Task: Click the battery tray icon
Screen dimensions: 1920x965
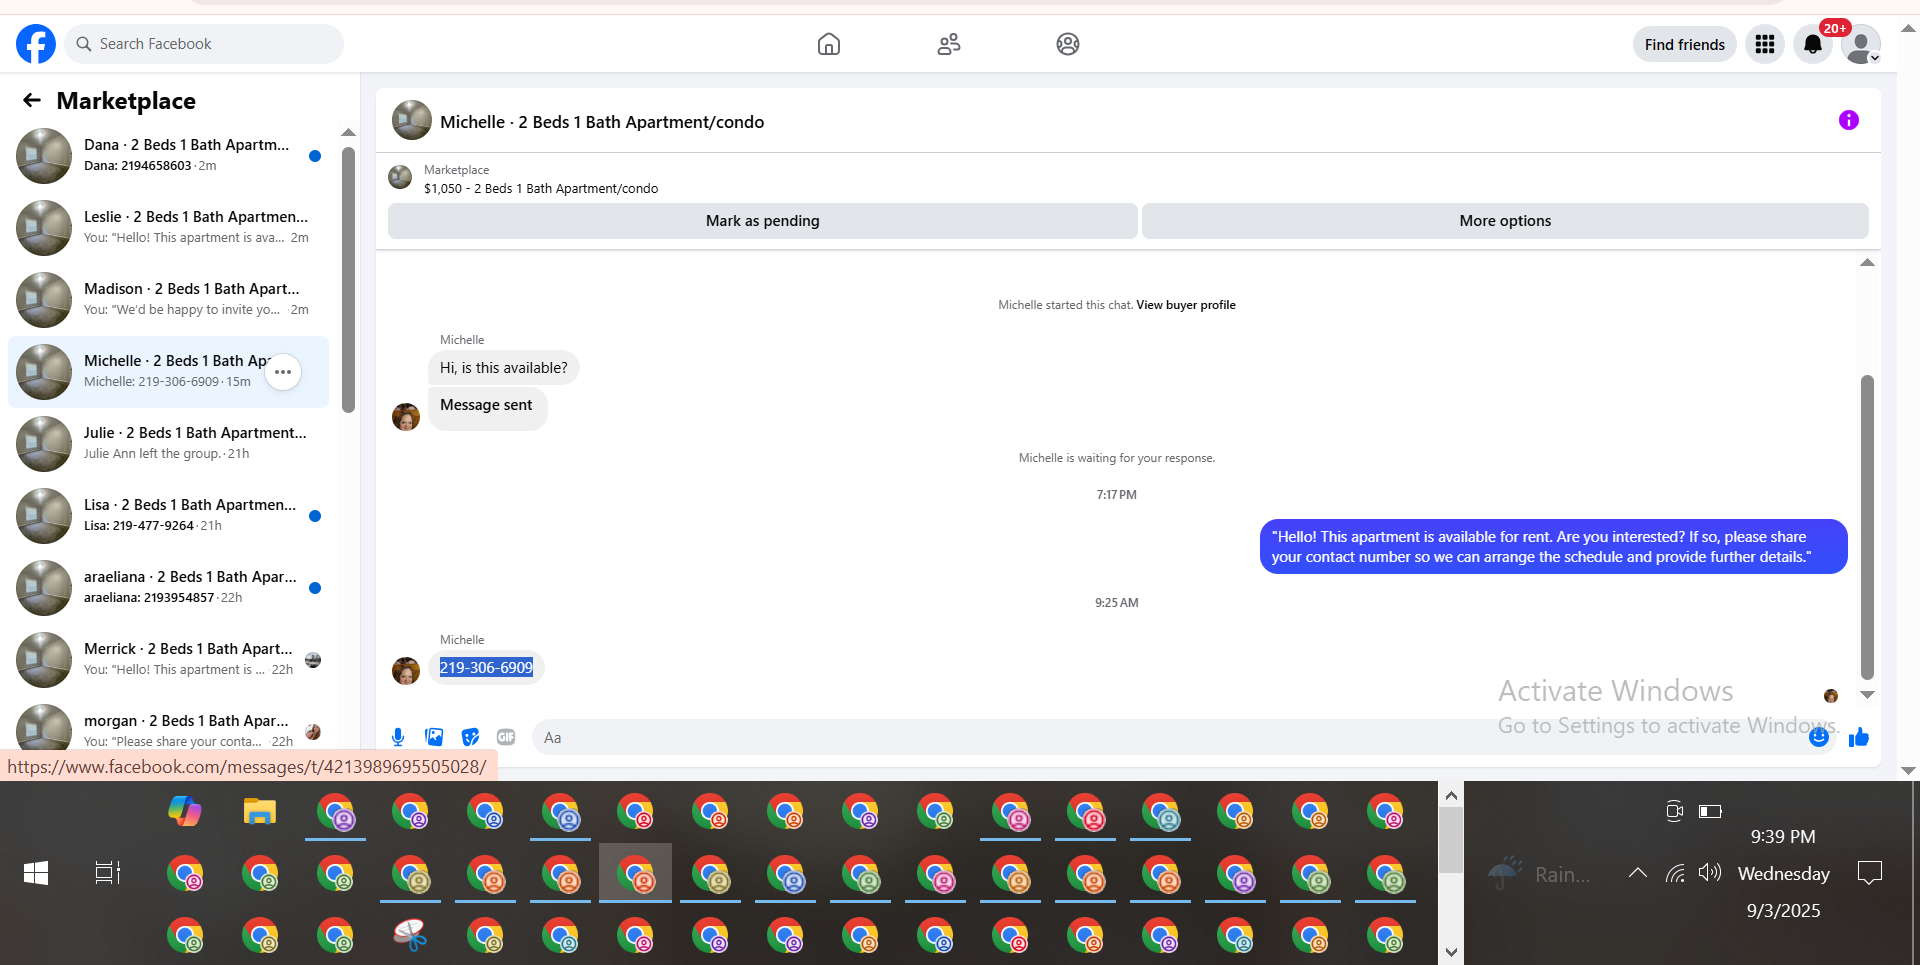Action: pos(1710,811)
